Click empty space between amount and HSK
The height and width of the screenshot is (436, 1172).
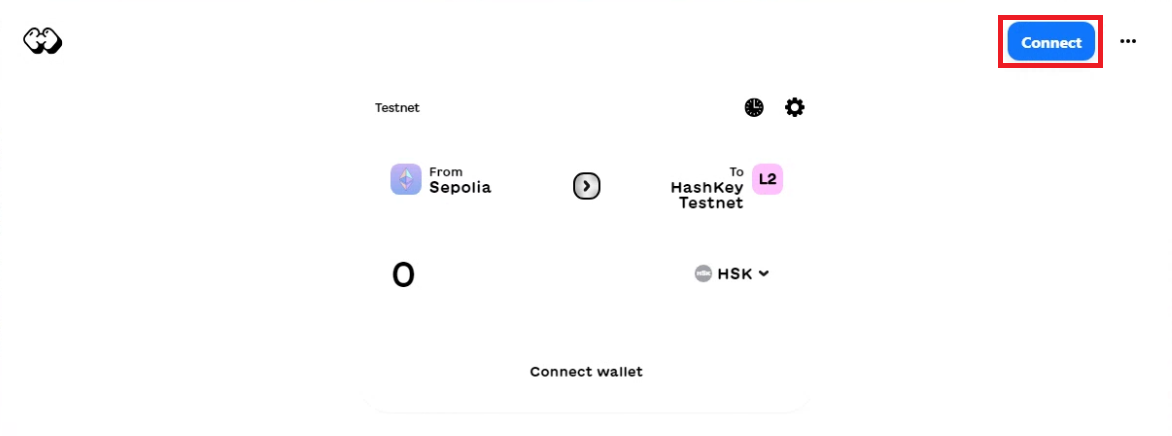[550, 274]
